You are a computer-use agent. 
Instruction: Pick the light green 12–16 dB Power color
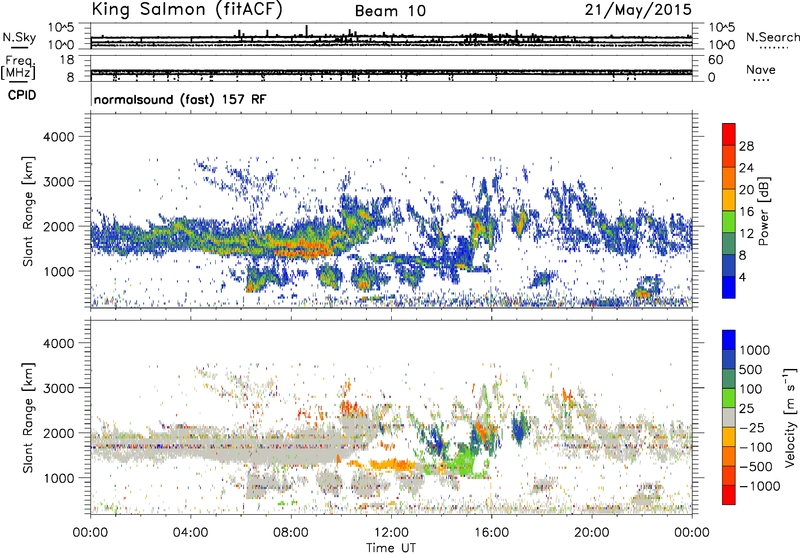pos(729,221)
